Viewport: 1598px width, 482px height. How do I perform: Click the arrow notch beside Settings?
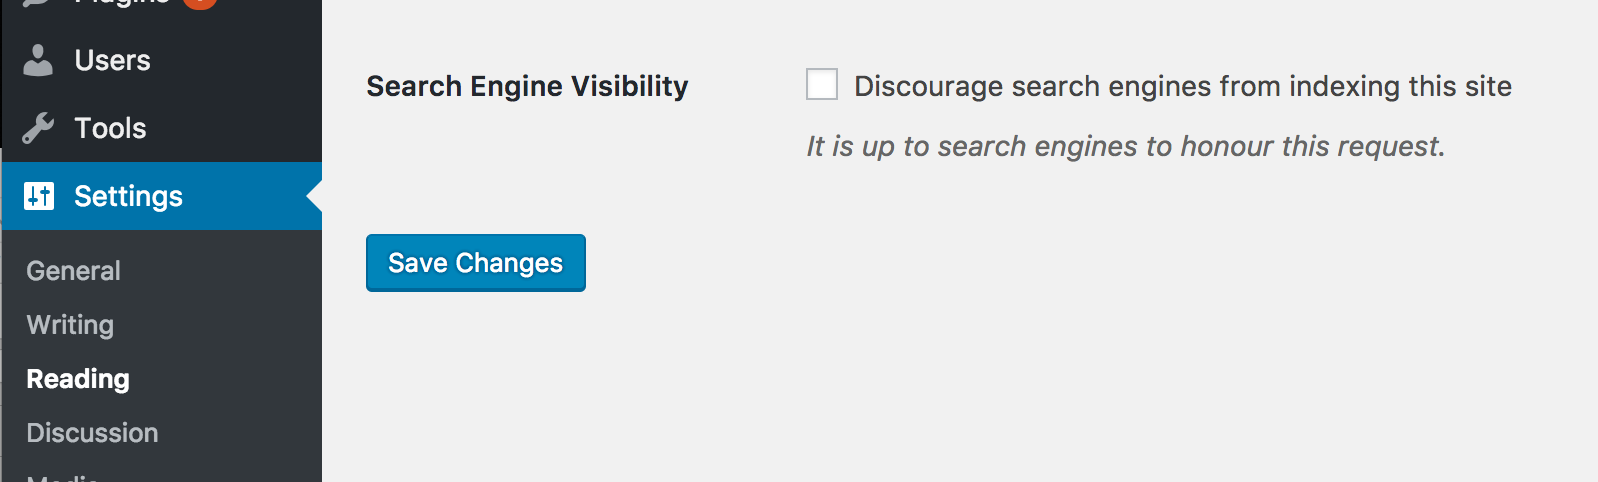pos(314,196)
